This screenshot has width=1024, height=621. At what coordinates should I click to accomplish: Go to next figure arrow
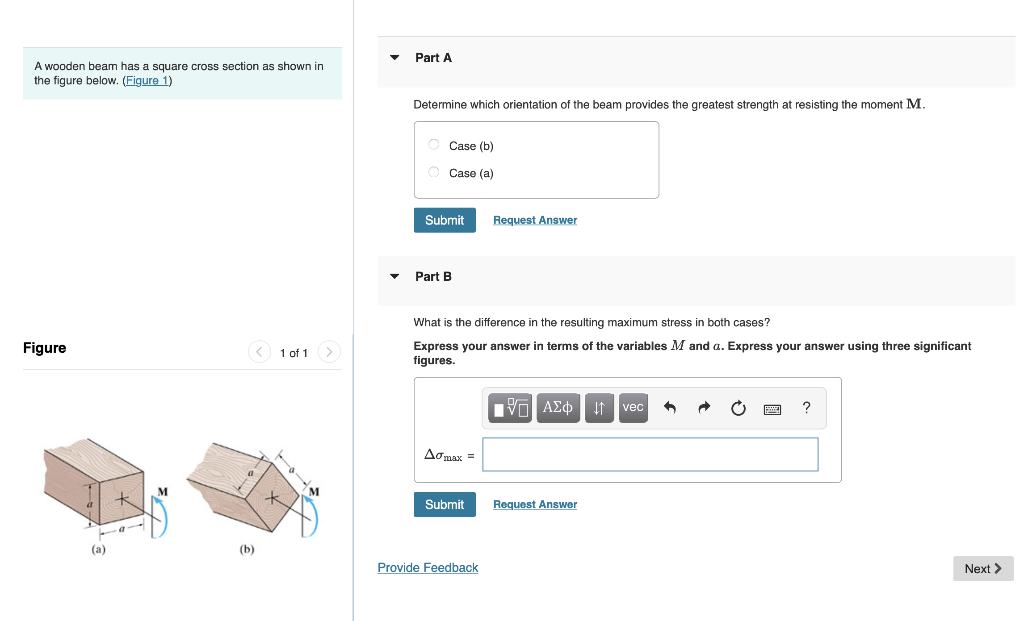pyautogui.click(x=331, y=352)
